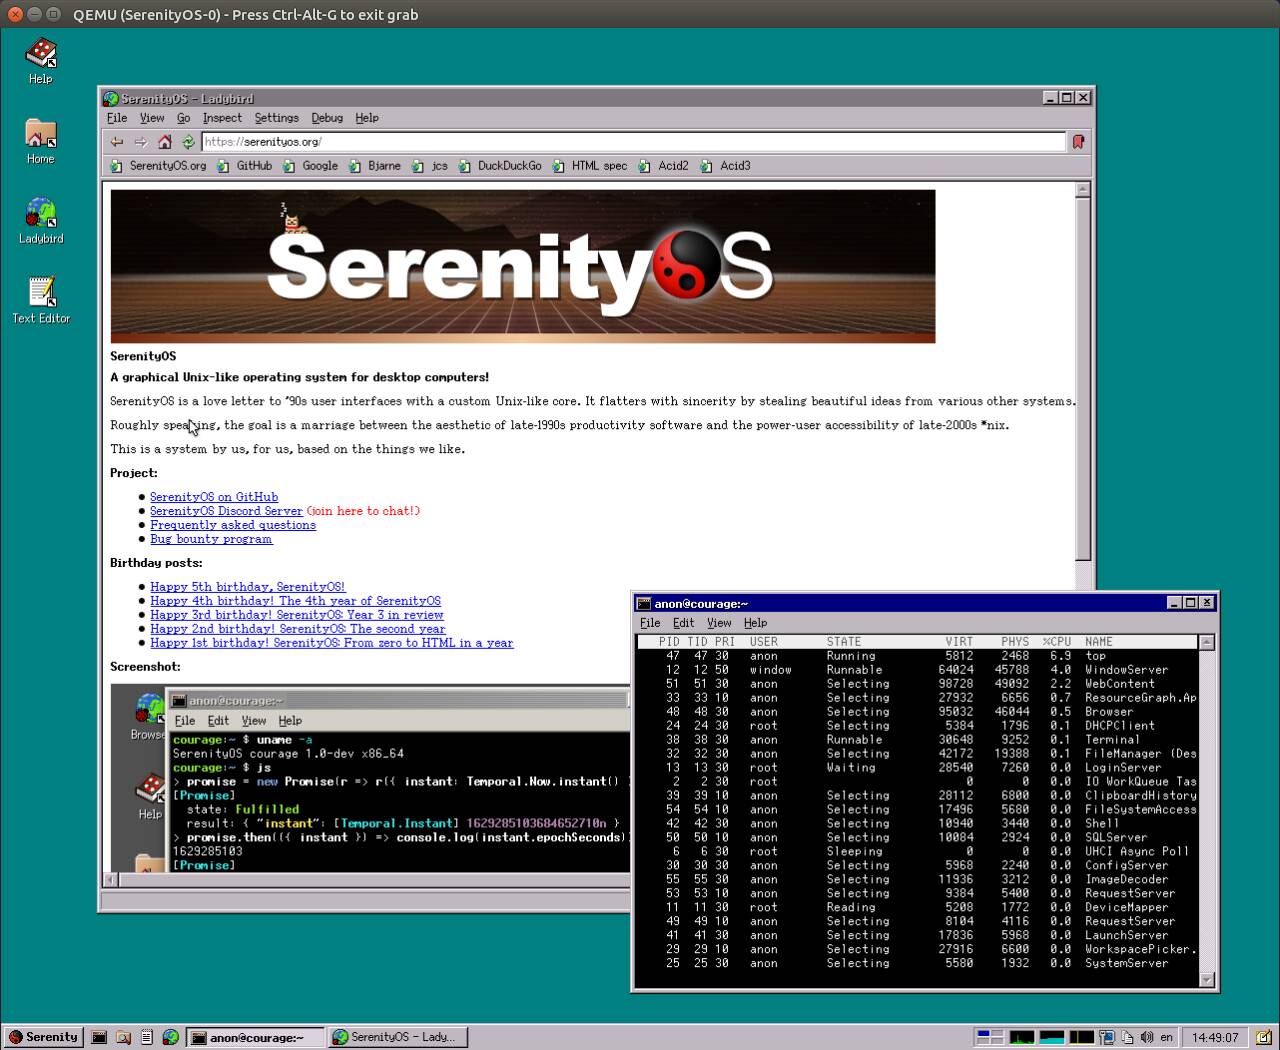Follow the SerenityOS Discord Server link

tap(226, 511)
